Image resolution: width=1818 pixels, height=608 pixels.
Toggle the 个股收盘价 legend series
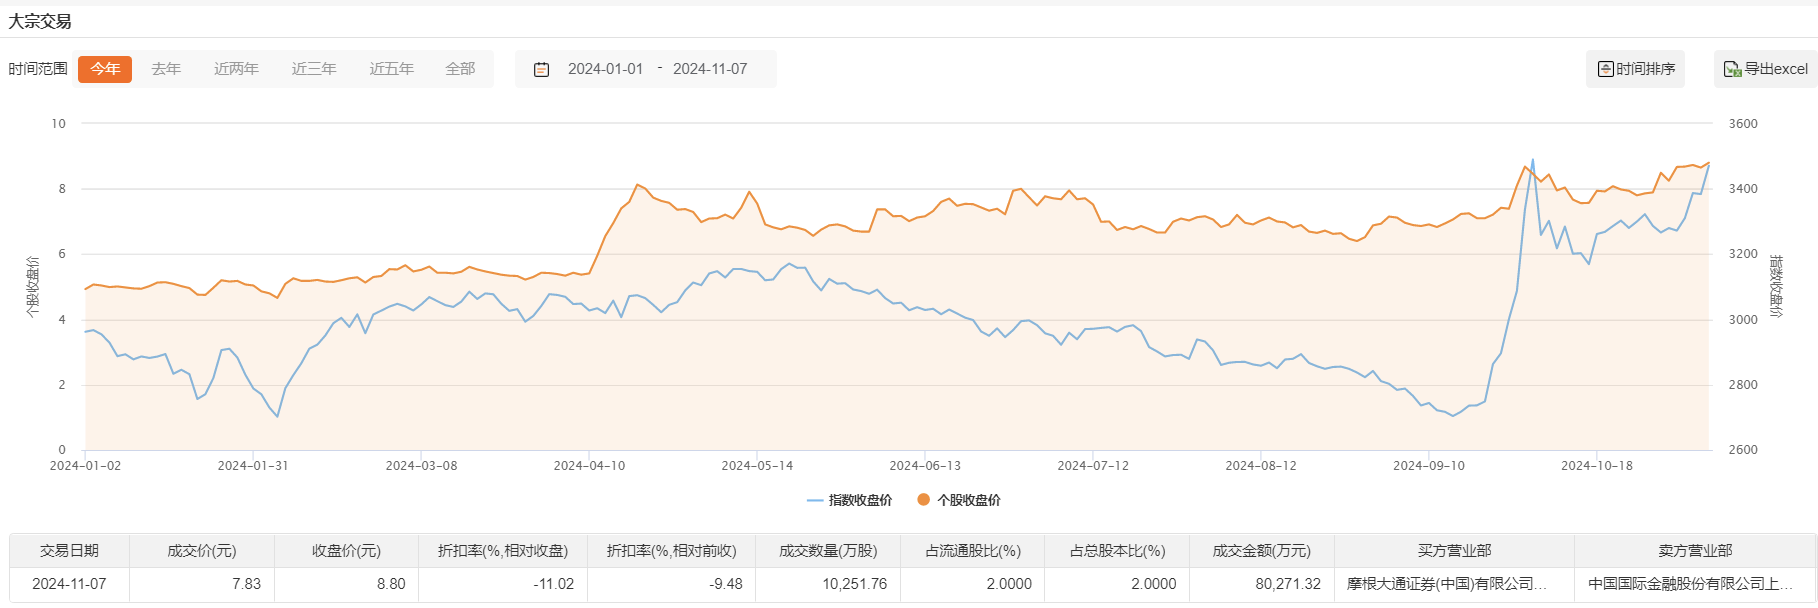pyautogui.click(x=959, y=500)
